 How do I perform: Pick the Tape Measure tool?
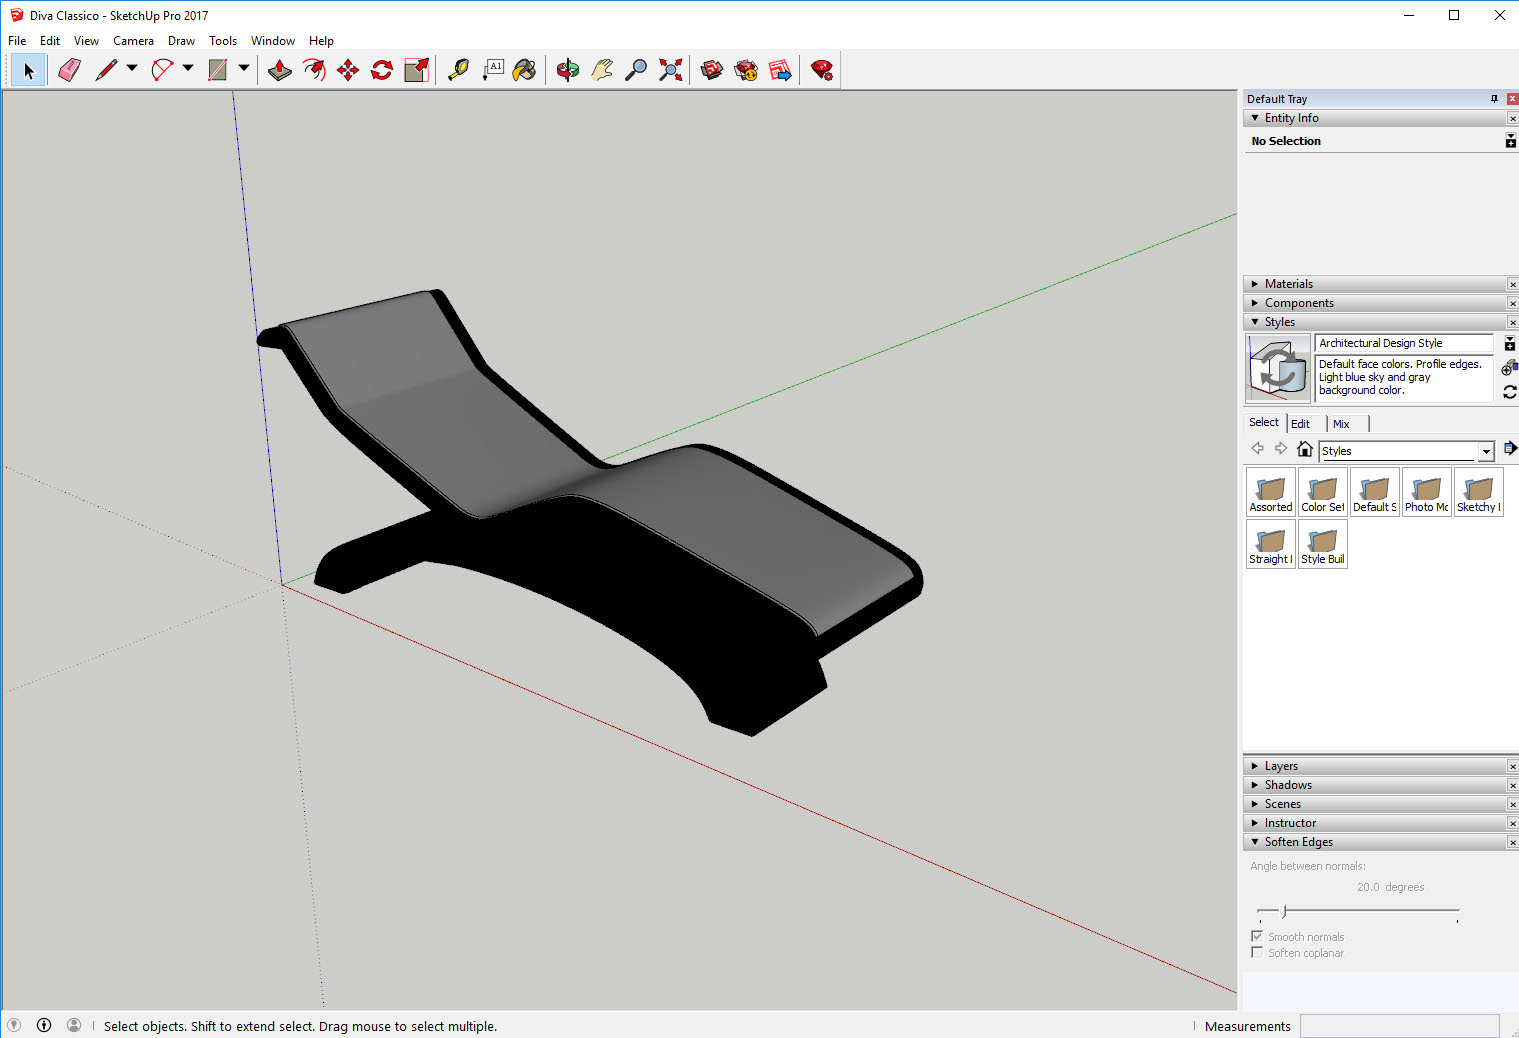click(x=458, y=70)
